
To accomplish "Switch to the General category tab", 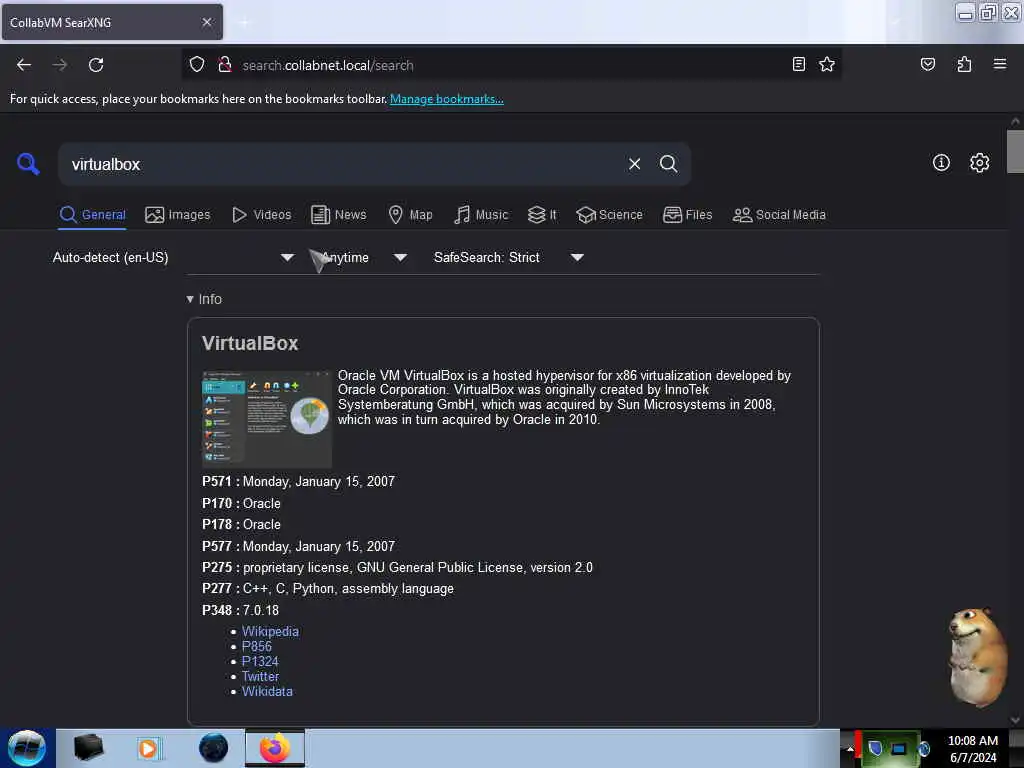I will click(92, 215).
